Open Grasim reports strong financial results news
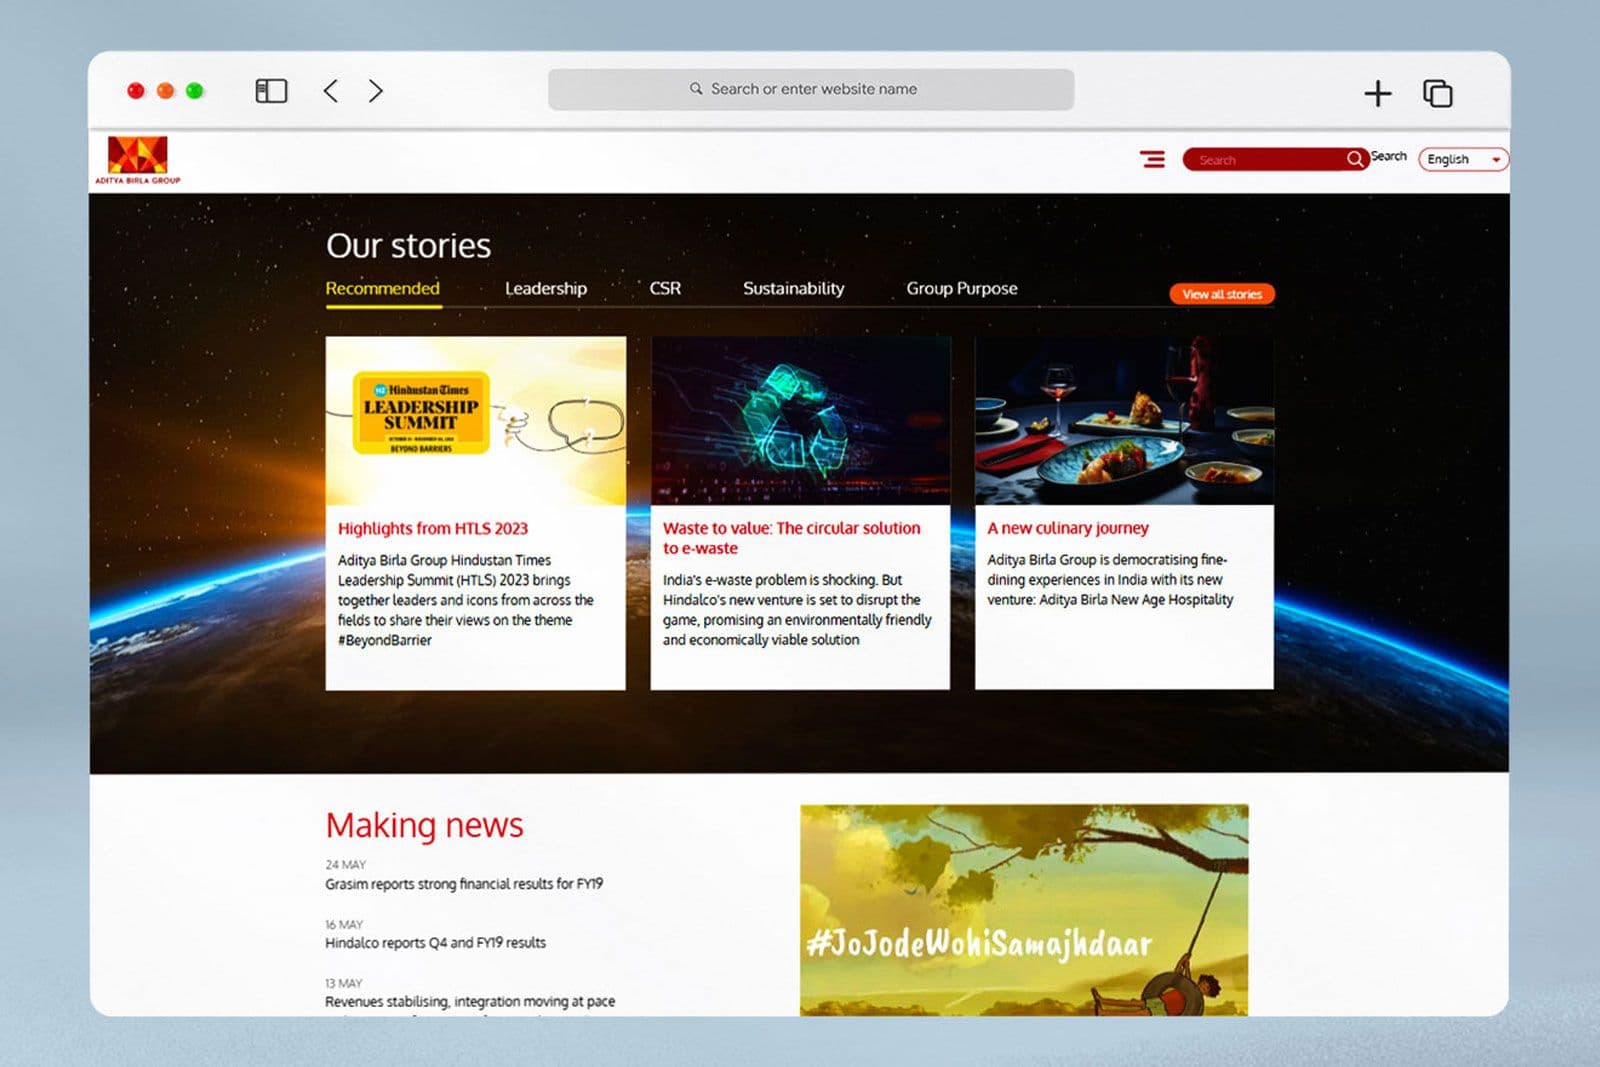This screenshot has height=1067, width=1600. pos(464,884)
